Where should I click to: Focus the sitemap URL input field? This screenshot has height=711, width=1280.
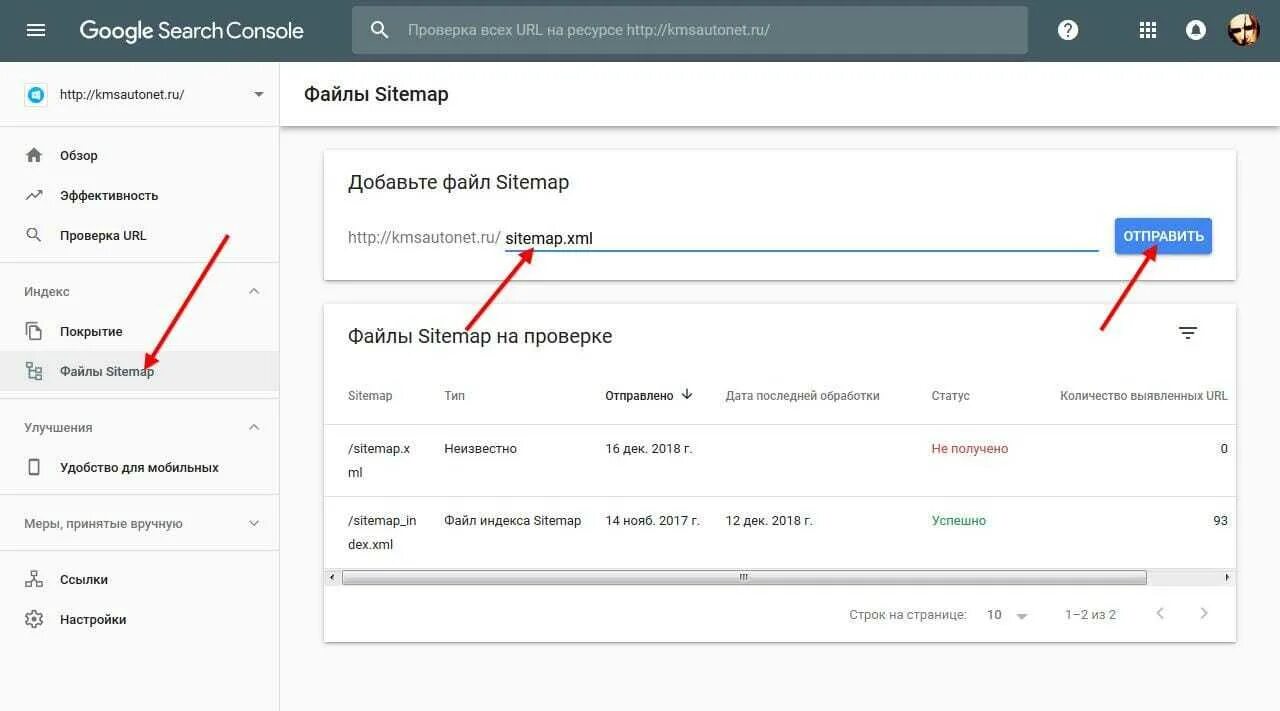click(801, 238)
